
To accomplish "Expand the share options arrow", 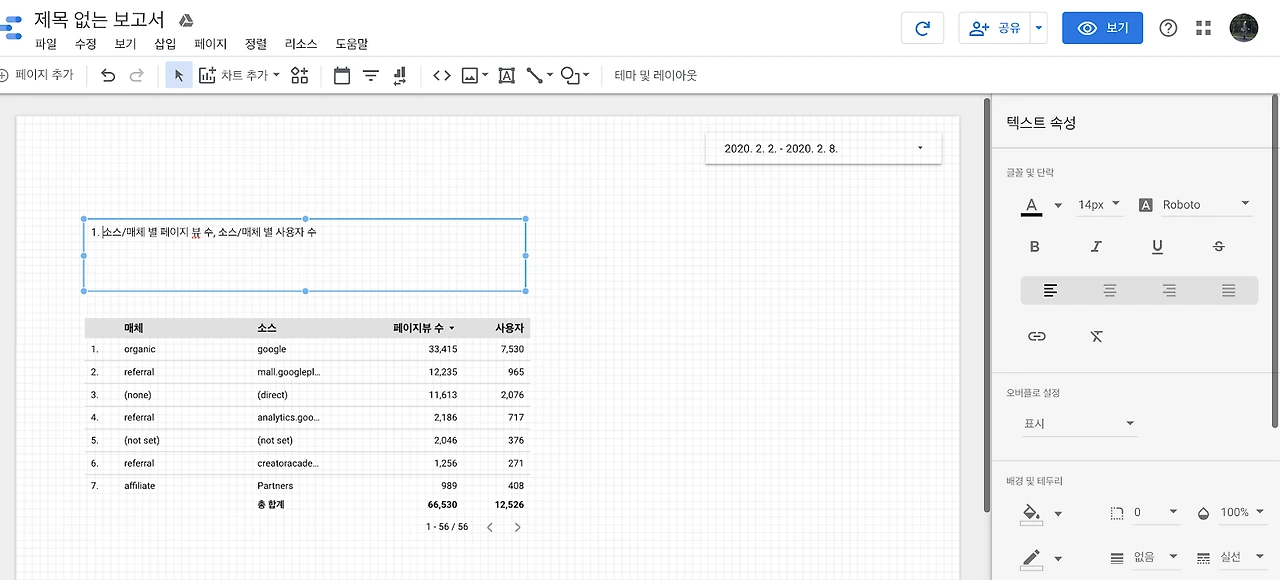I will (x=1039, y=28).
